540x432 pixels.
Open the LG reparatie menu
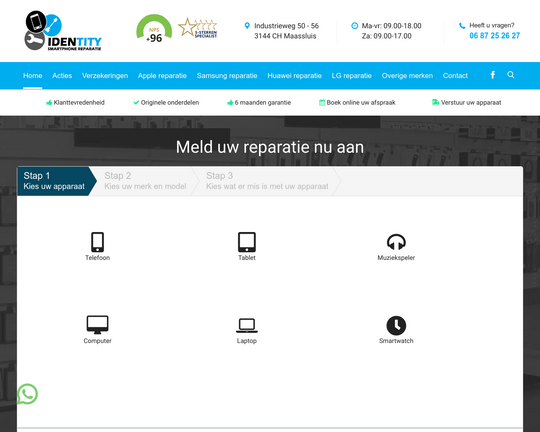[x=352, y=75]
